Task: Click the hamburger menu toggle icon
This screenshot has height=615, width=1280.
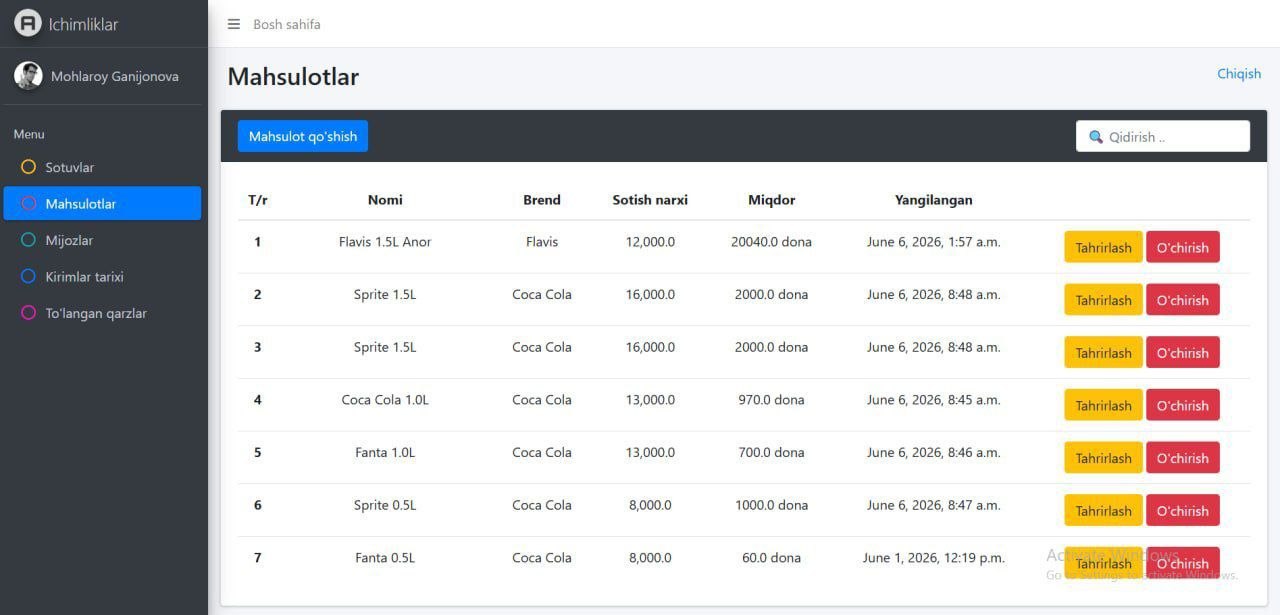Action: pyautogui.click(x=234, y=24)
